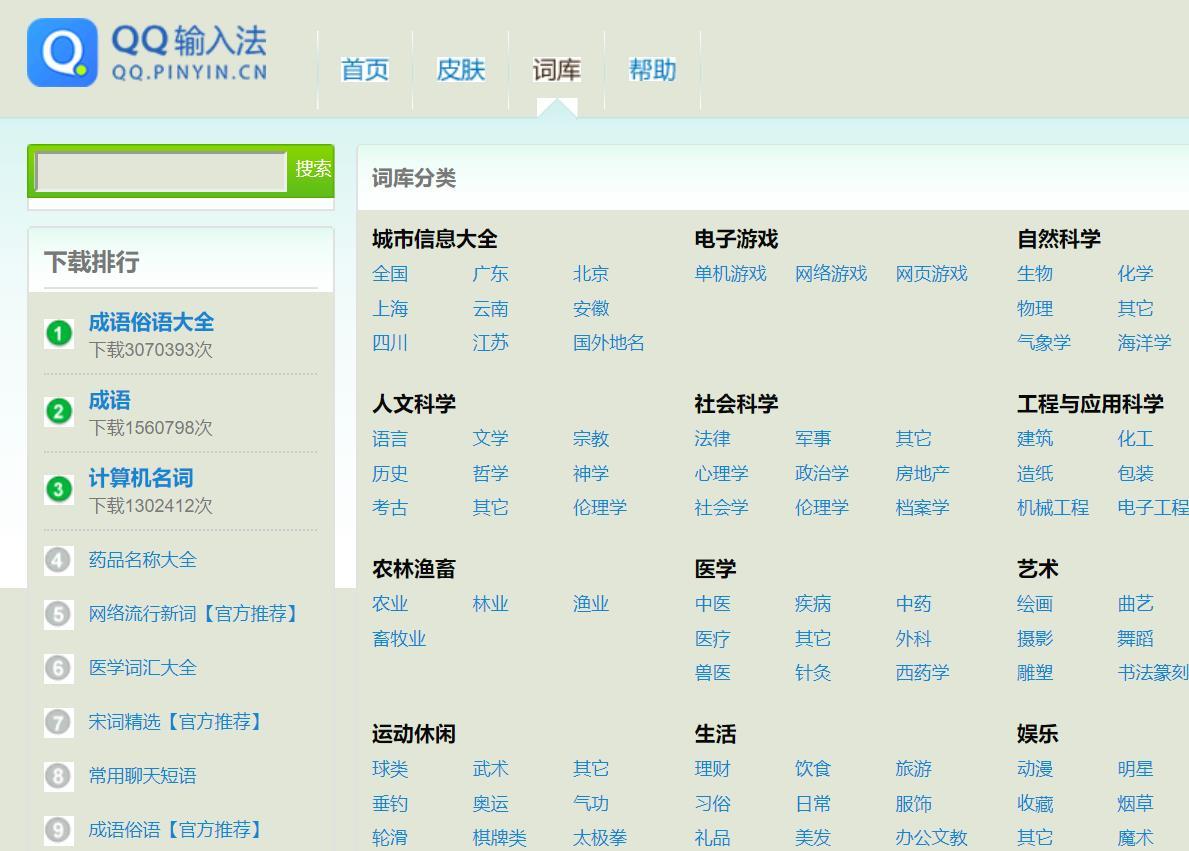Open the 成语 ranked second dictionary

coord(109,400)
